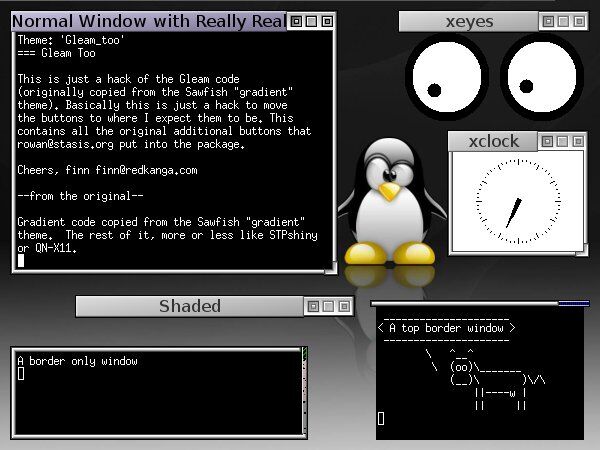Click the line ending 'like STPshiny'
This screenshot has width=600, height=450.
[x=168, y=235]
